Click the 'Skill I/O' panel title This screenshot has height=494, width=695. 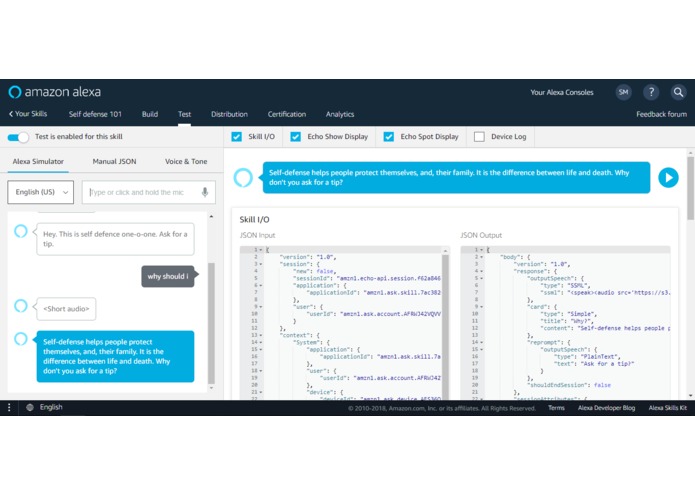coord(254,219)
